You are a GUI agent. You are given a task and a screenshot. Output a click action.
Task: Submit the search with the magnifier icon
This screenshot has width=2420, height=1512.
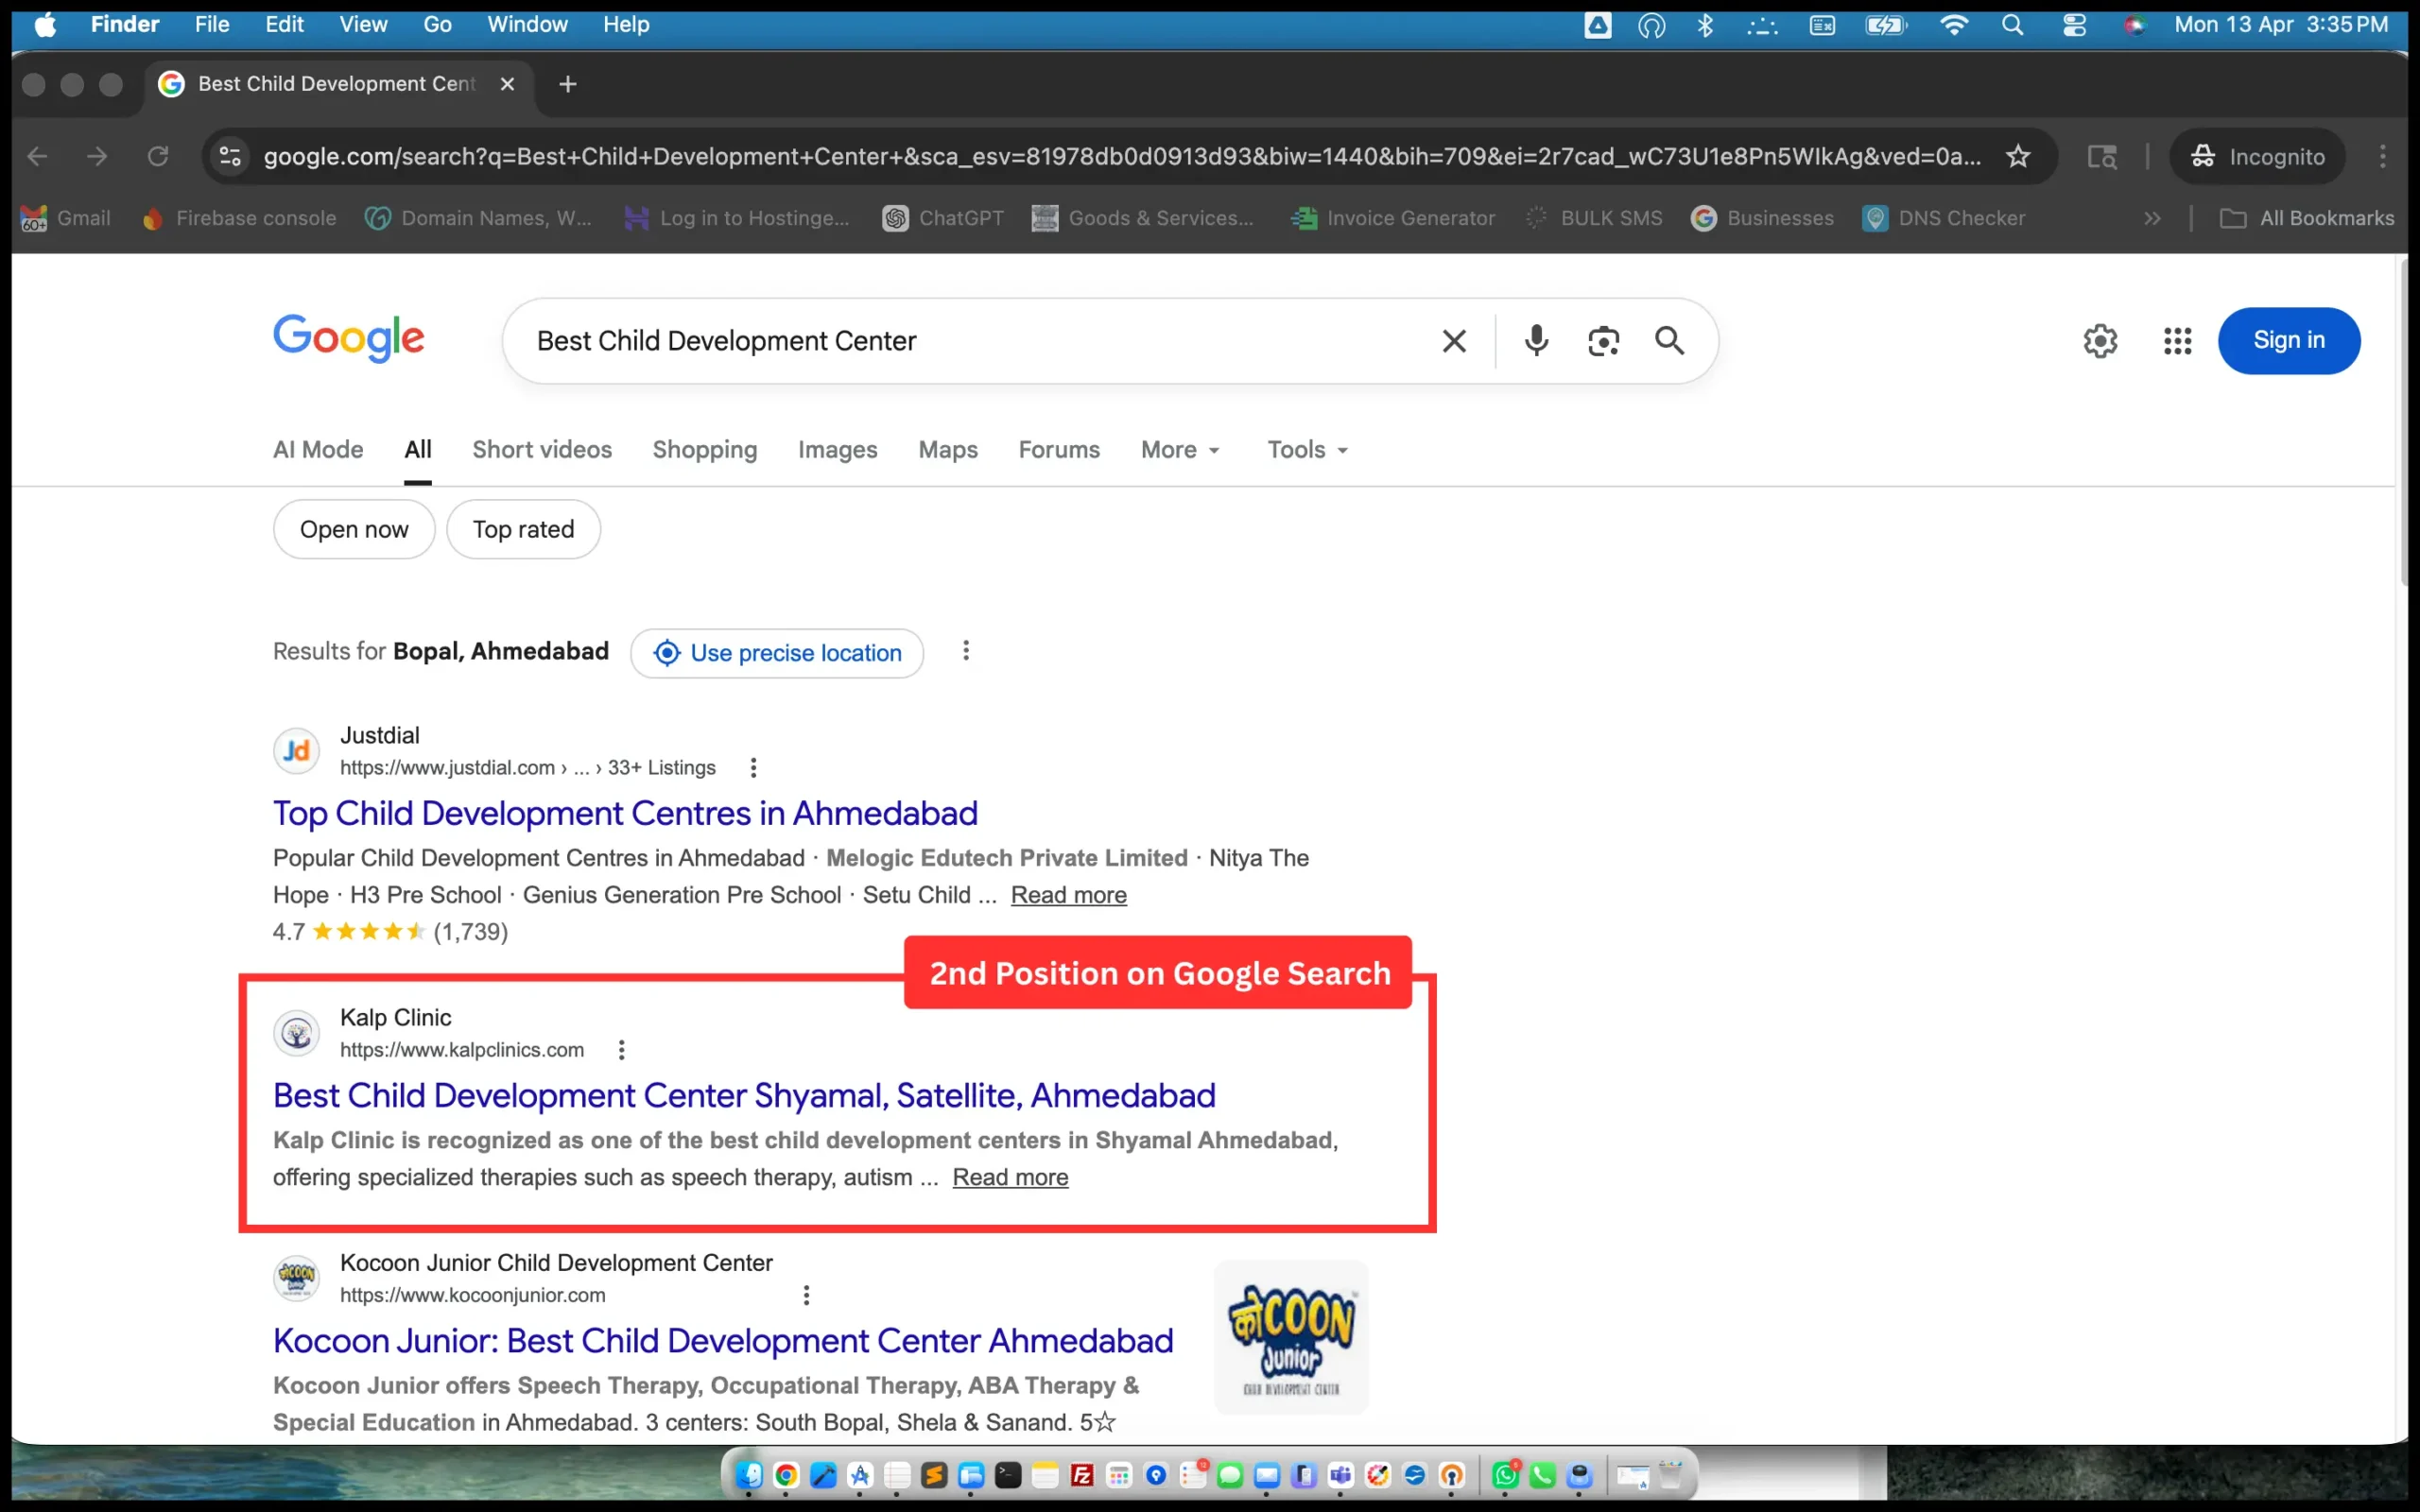click(x=1669, y=341)
